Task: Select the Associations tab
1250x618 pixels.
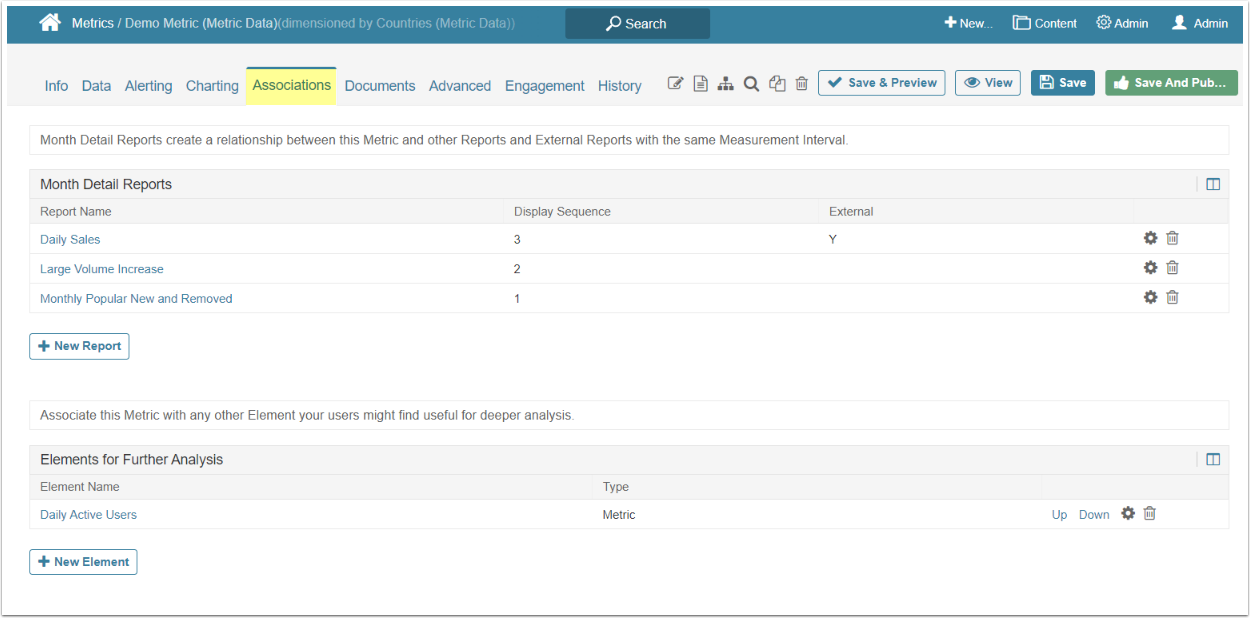Action: pyautogui.click(x=291, y=85)
